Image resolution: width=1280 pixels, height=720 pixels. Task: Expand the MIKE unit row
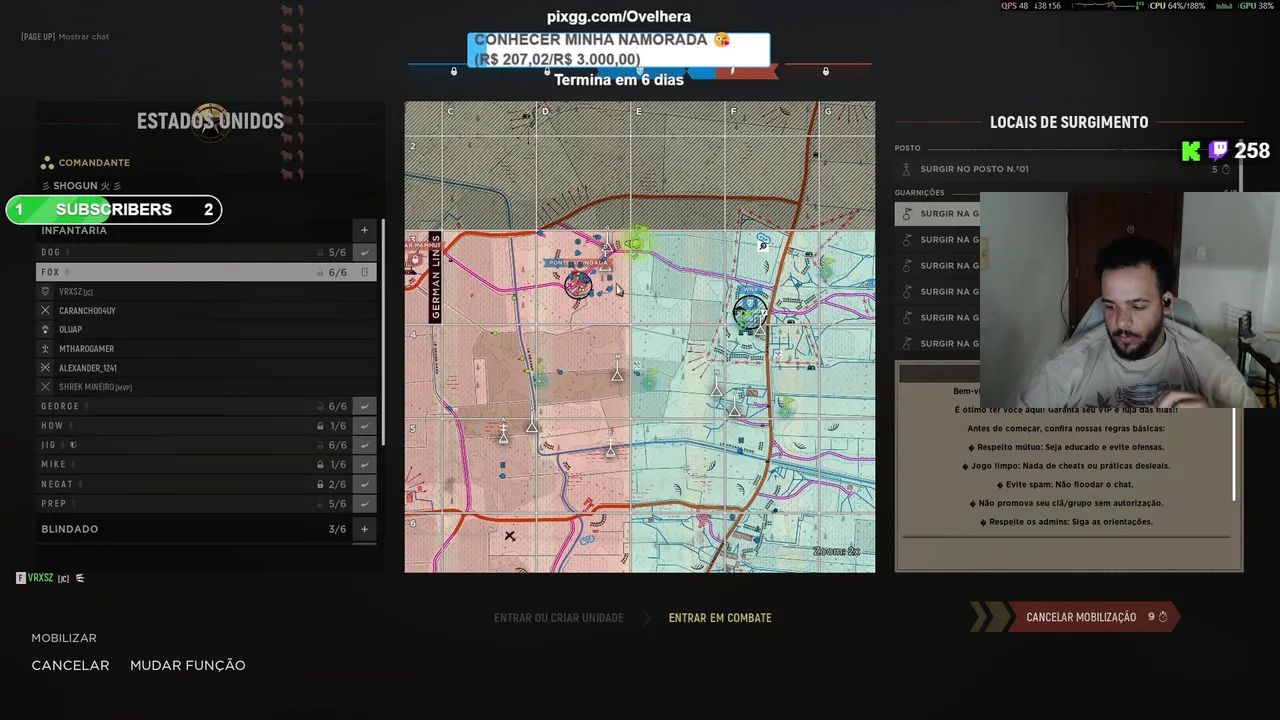click(x=195, y=465)
